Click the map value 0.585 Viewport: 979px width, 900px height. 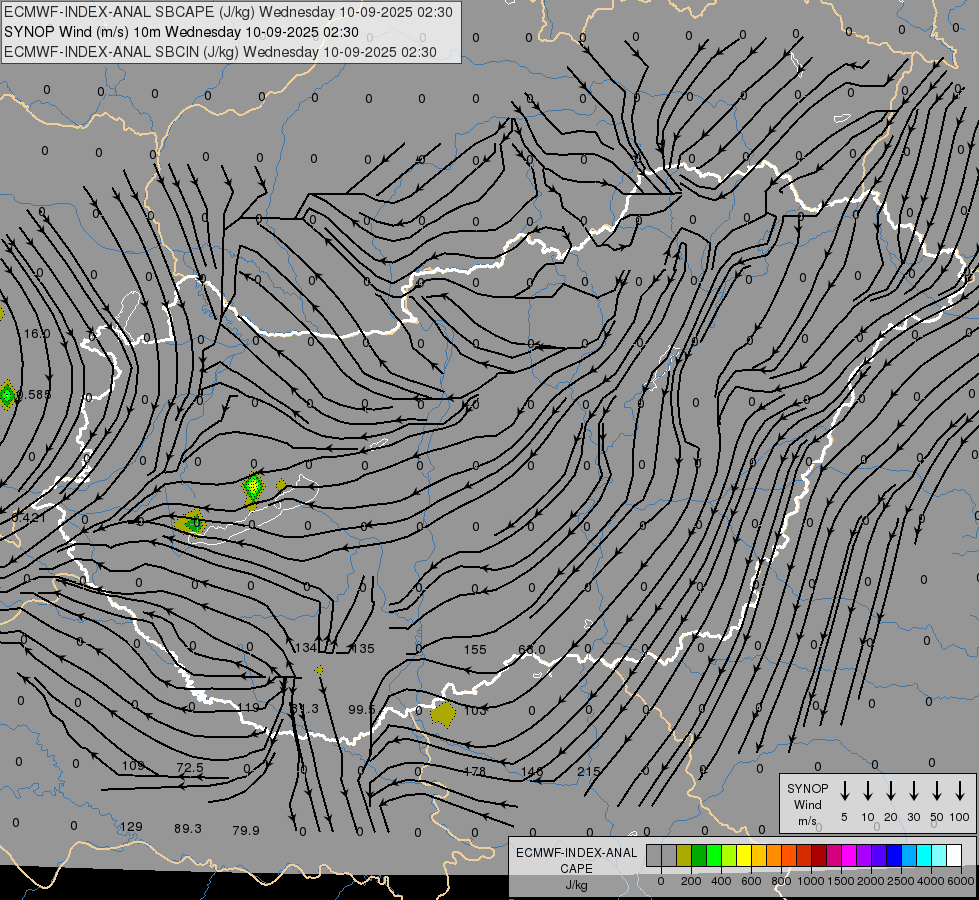(x=34, y=395)
